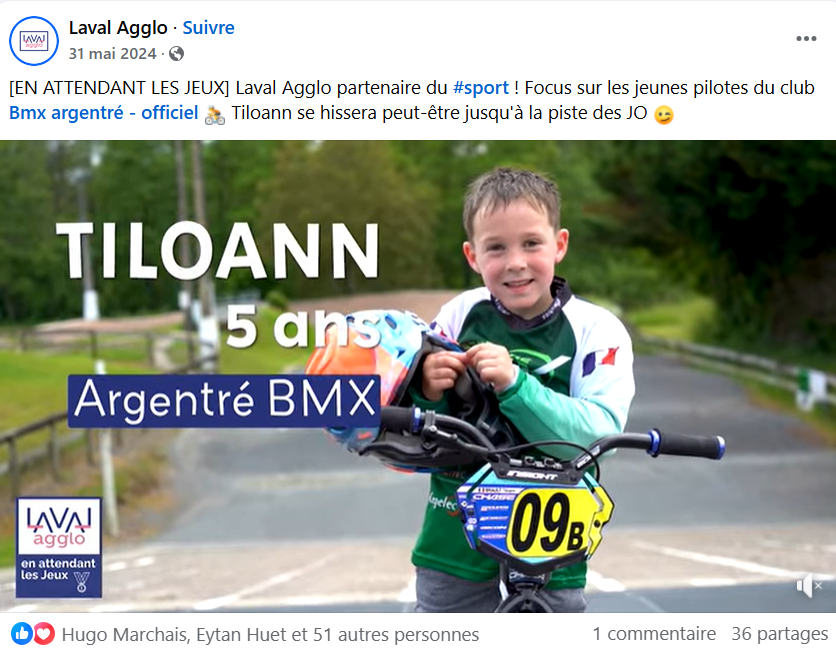Click the Argentré BMX caption banner

pyautogui.click(x=224, y=401)
